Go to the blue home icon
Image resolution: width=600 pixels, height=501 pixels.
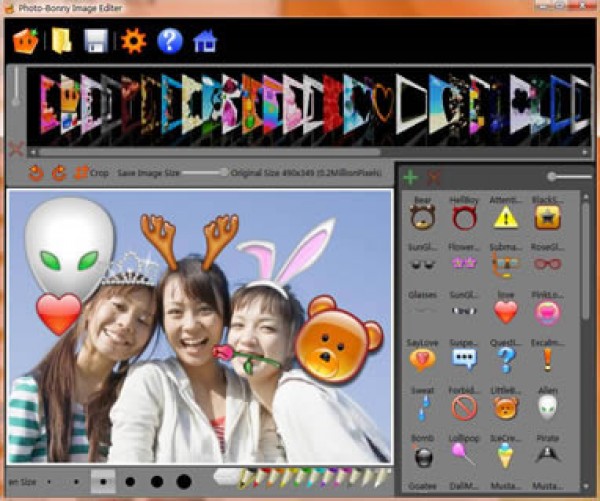pyautogui.click(x=205, y=41)
